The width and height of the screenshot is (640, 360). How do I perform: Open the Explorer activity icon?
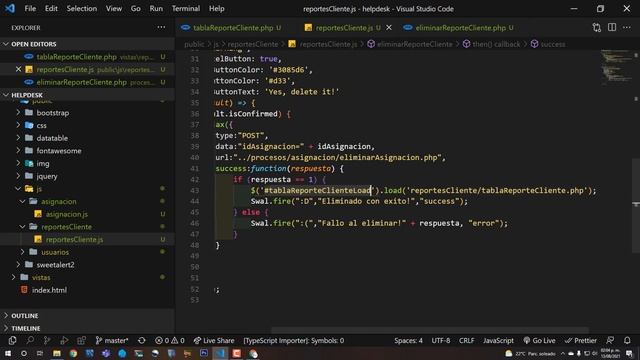[12, 340]
